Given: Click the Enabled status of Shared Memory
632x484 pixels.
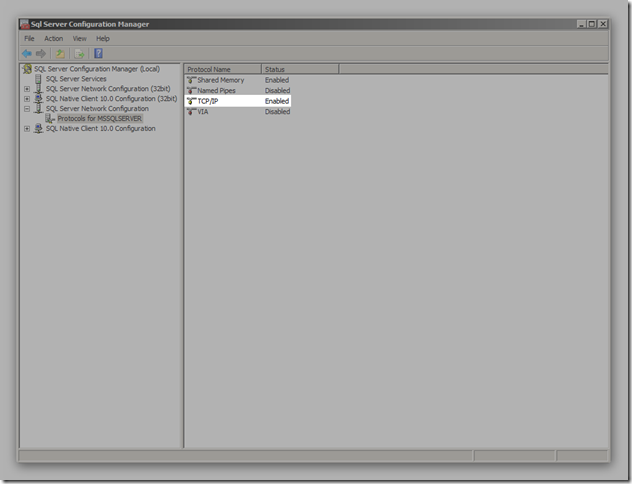Looking at the screenshot, I should (x=277, y=80).
